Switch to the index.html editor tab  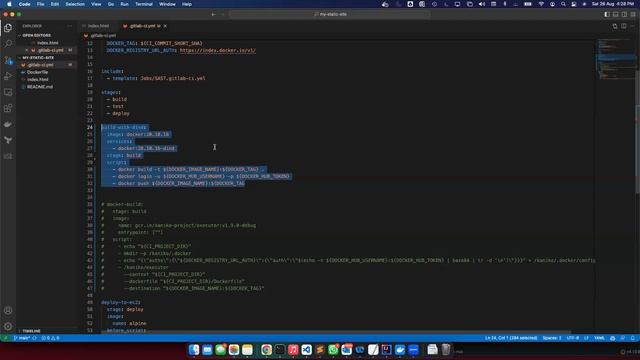click(98, 26)
